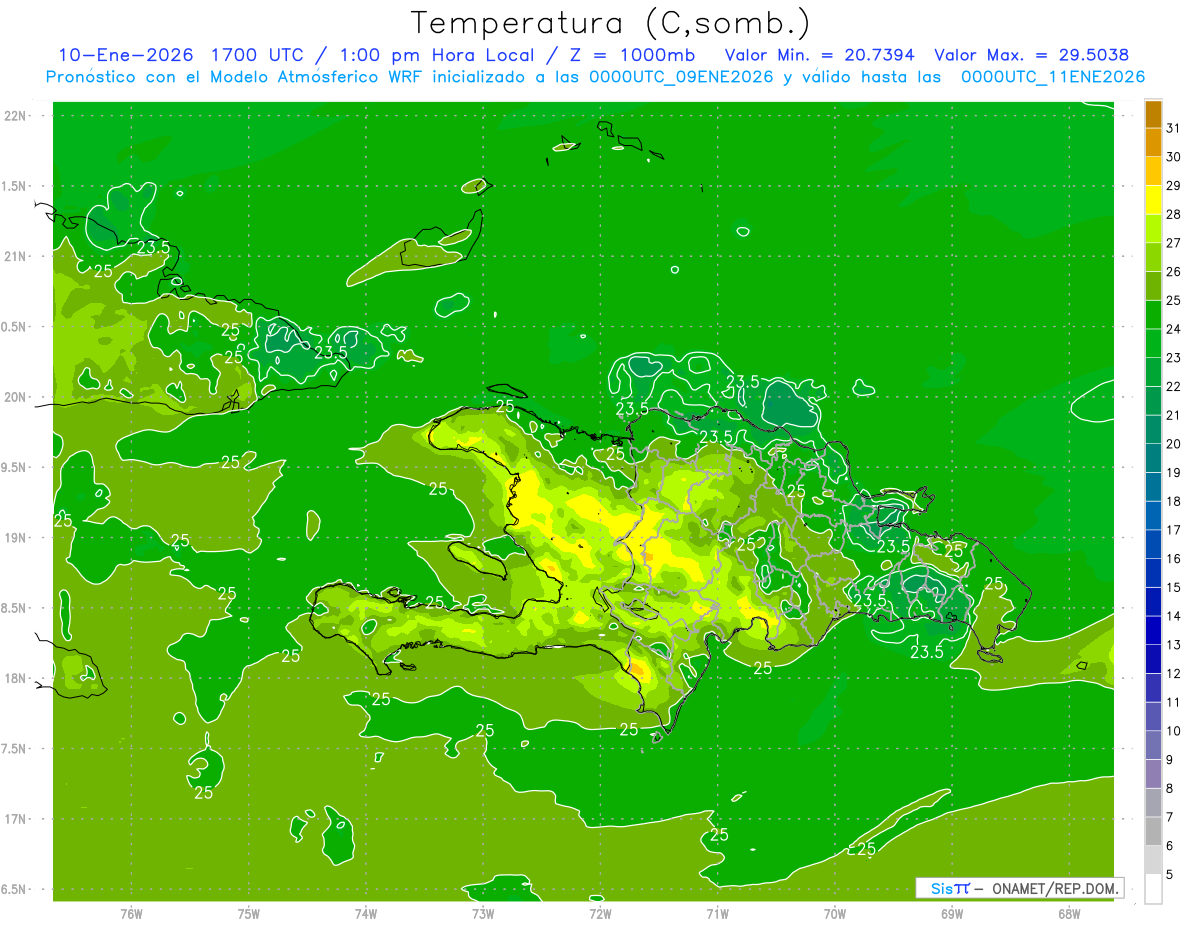Click the number 5 on the color scale
Screen dimensions: 1200x927
(1171, 874)
